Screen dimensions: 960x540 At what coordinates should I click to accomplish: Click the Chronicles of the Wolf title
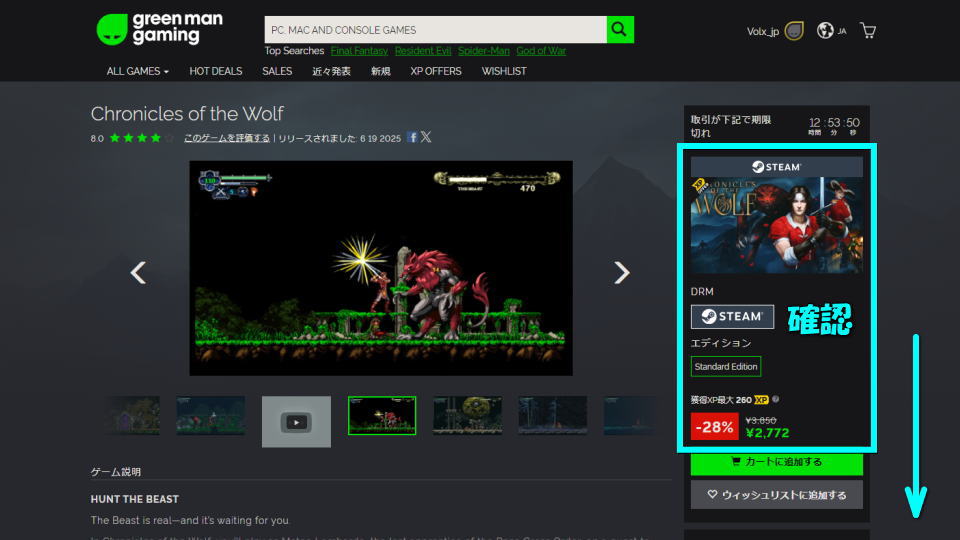coord(187,114)
